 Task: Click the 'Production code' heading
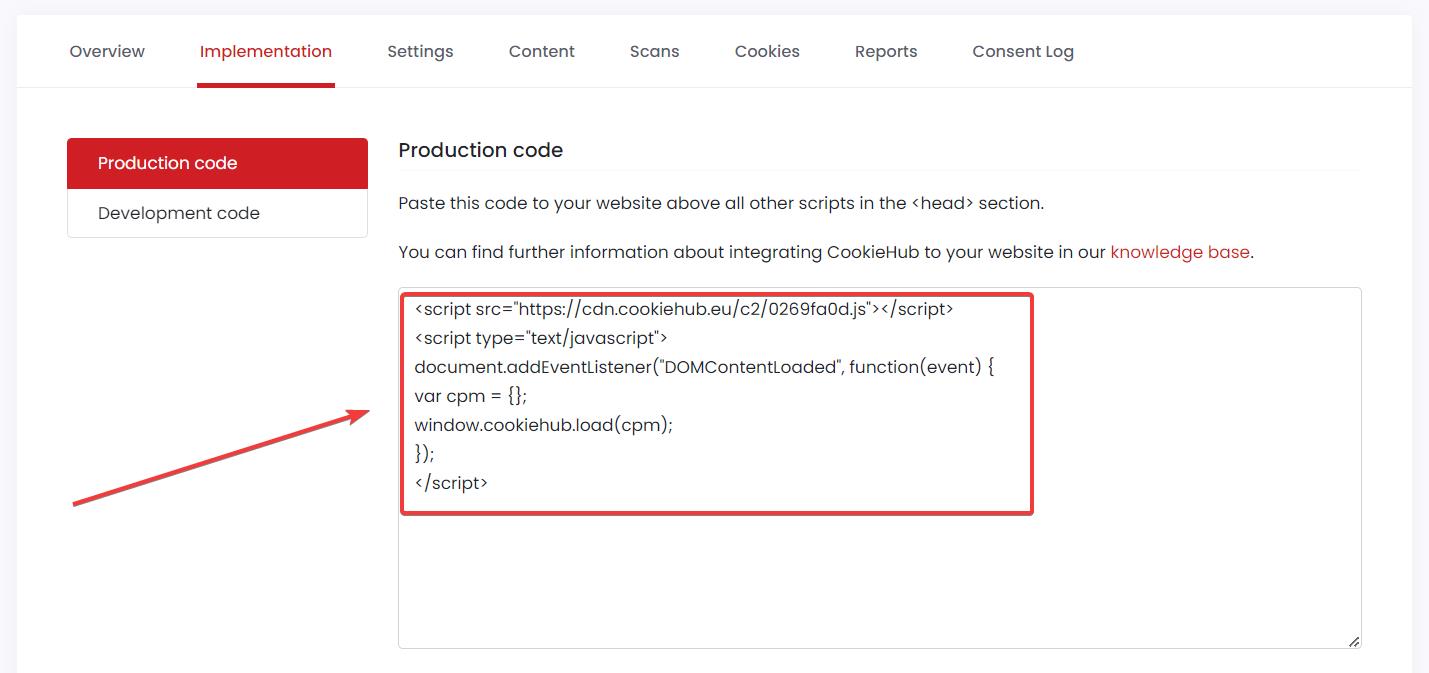pyautogui.click(x=481, y=150)
